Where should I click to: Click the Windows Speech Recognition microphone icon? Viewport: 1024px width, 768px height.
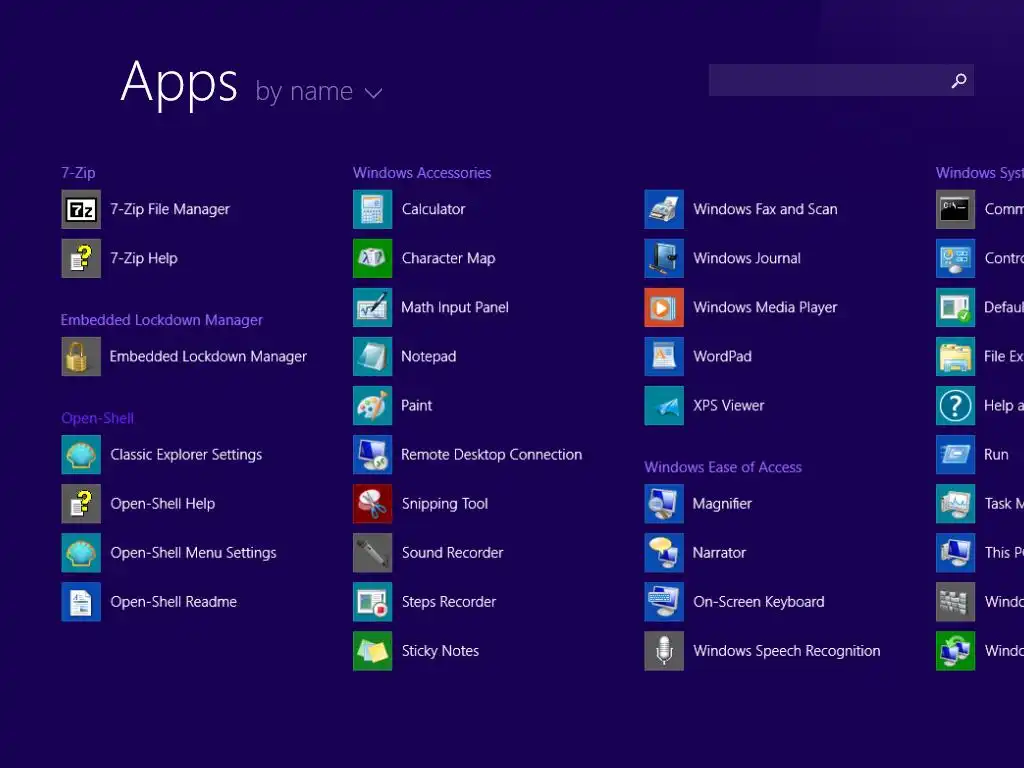coord(664,650)
